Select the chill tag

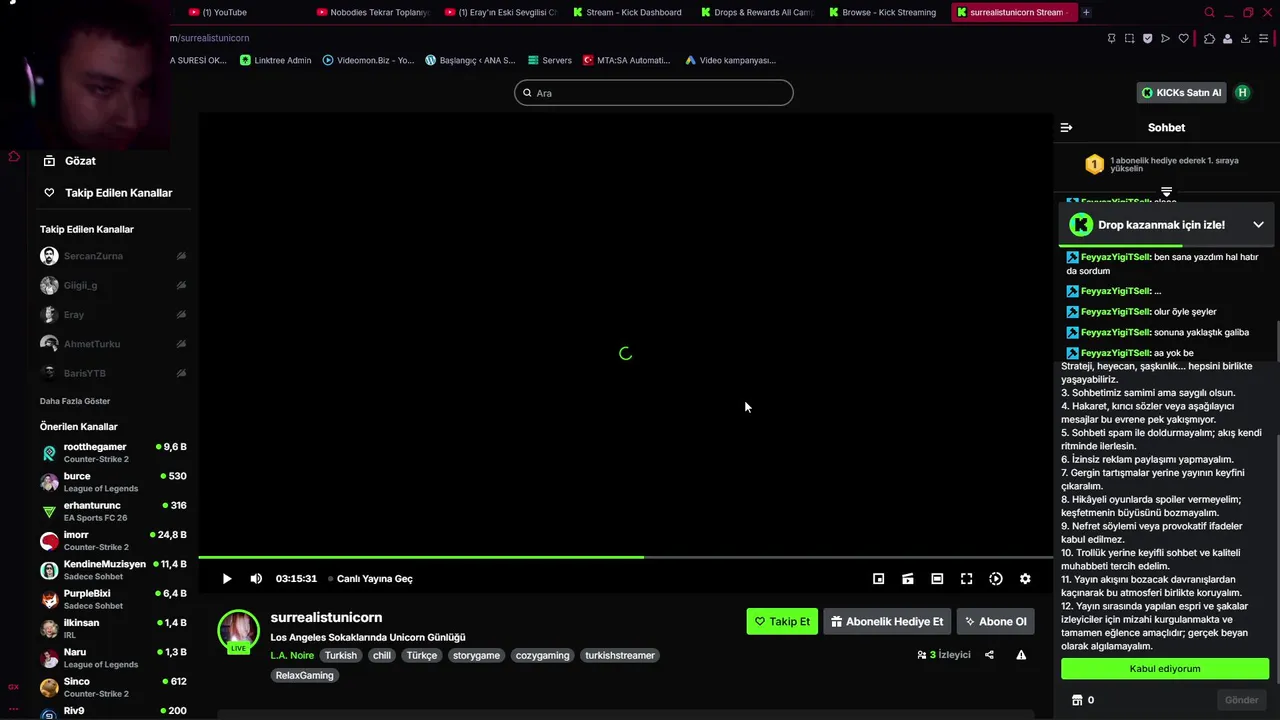(382, 656)
